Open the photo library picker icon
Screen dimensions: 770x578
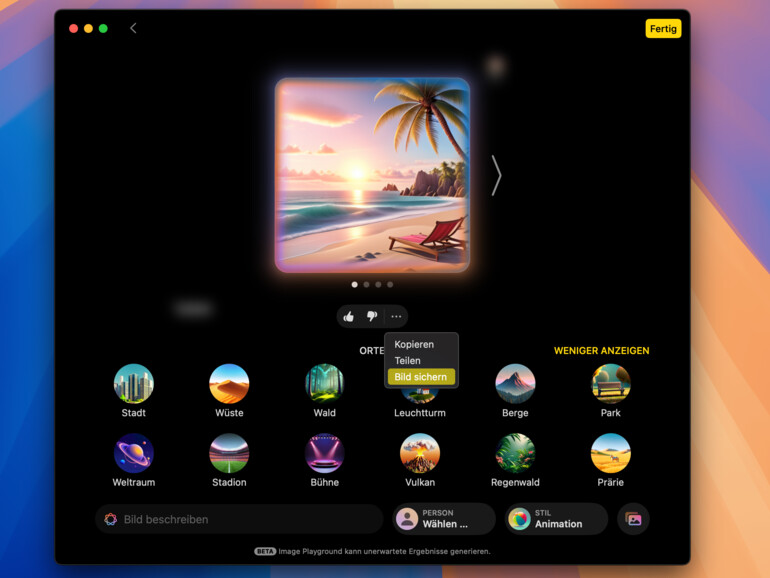coord(633,519)
